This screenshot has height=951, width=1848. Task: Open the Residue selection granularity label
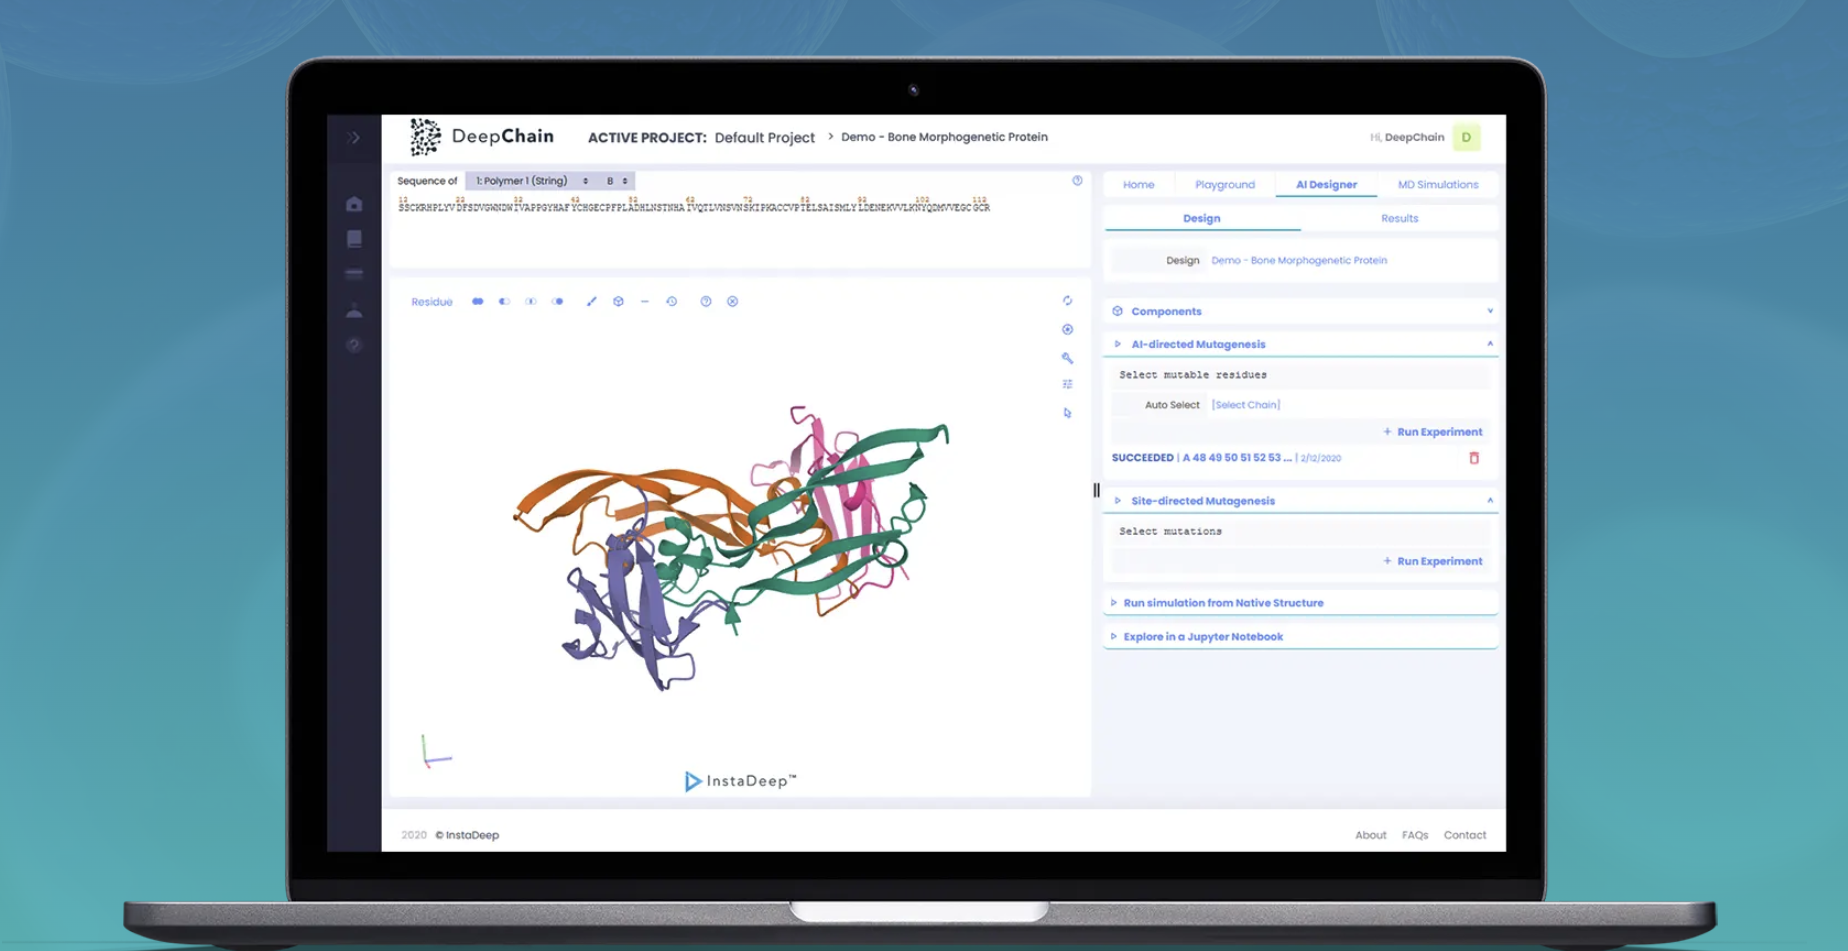pos(432,302)
